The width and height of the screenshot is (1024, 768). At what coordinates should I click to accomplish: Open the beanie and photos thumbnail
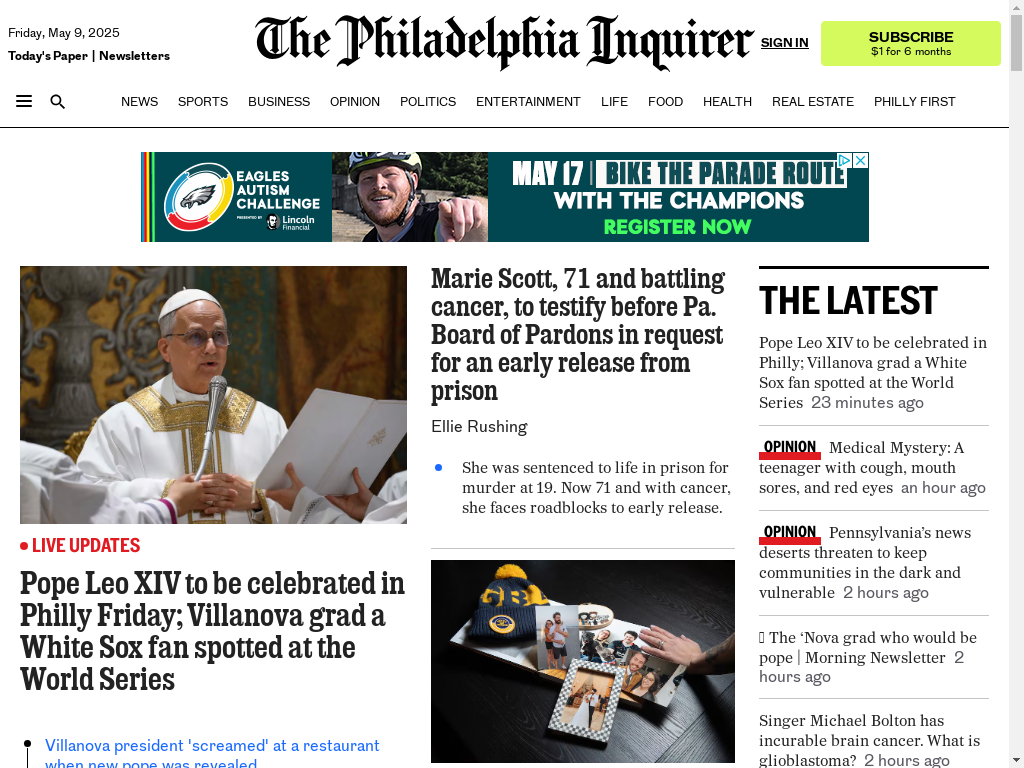point(583,661)
